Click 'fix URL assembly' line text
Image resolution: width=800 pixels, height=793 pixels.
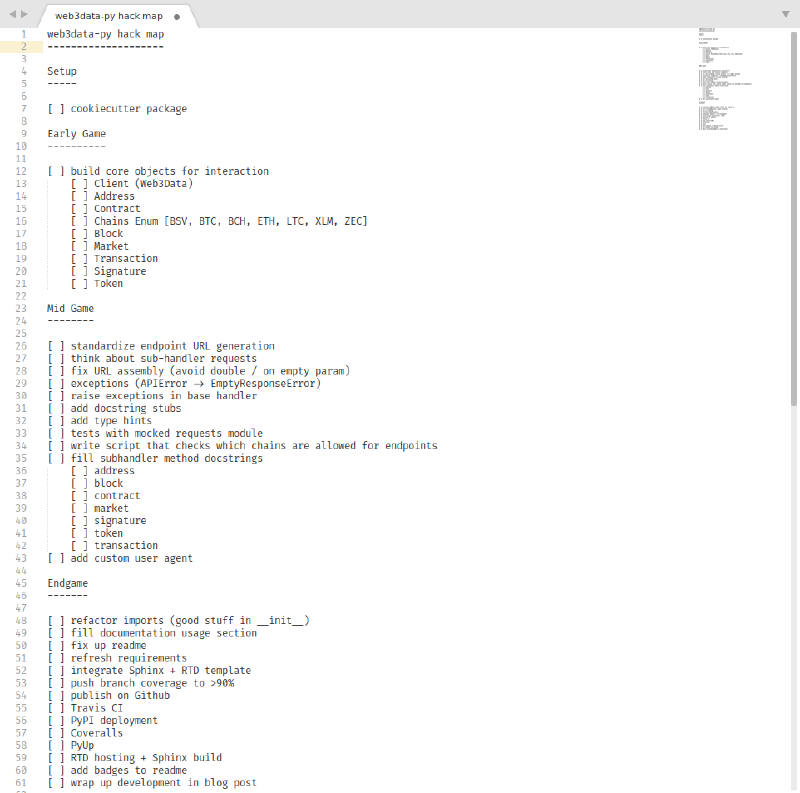pyautogui.click(x=210, y=371)
